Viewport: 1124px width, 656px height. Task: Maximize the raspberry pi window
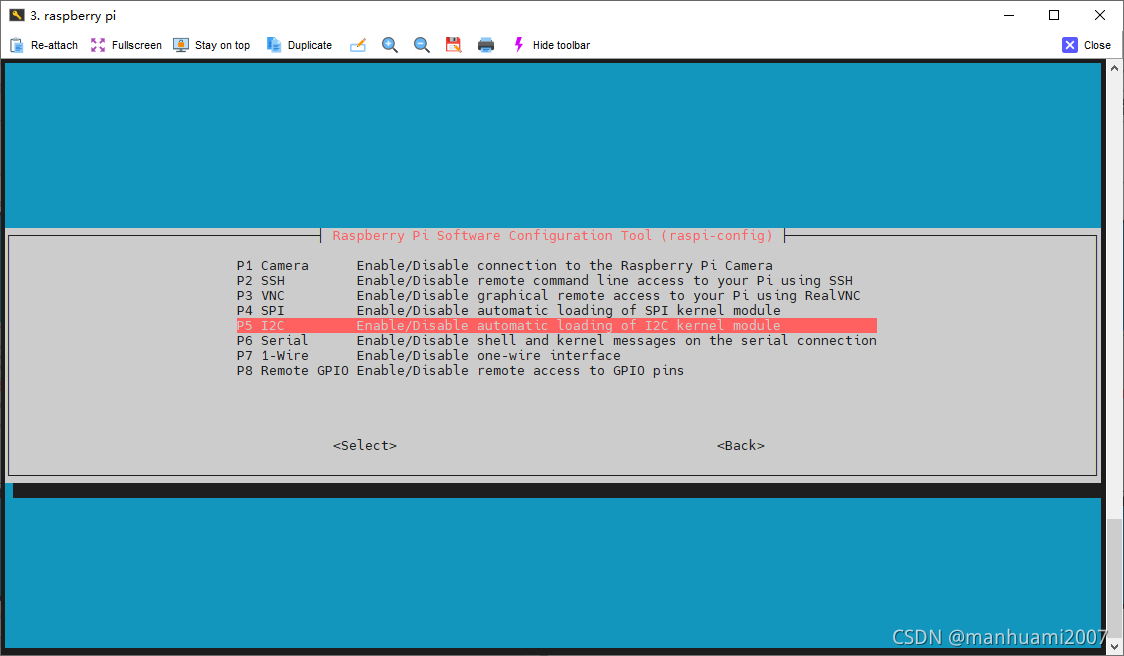point(1054,15)
